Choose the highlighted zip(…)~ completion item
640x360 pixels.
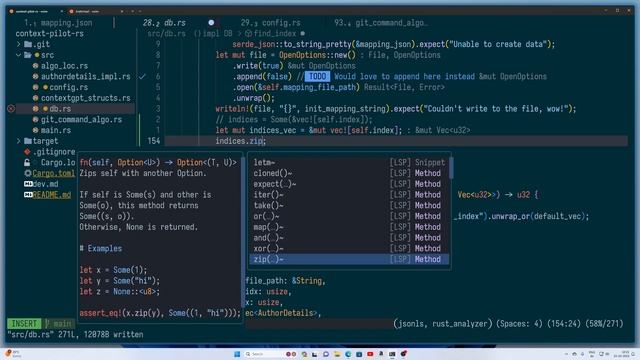[x=349, y=259]
